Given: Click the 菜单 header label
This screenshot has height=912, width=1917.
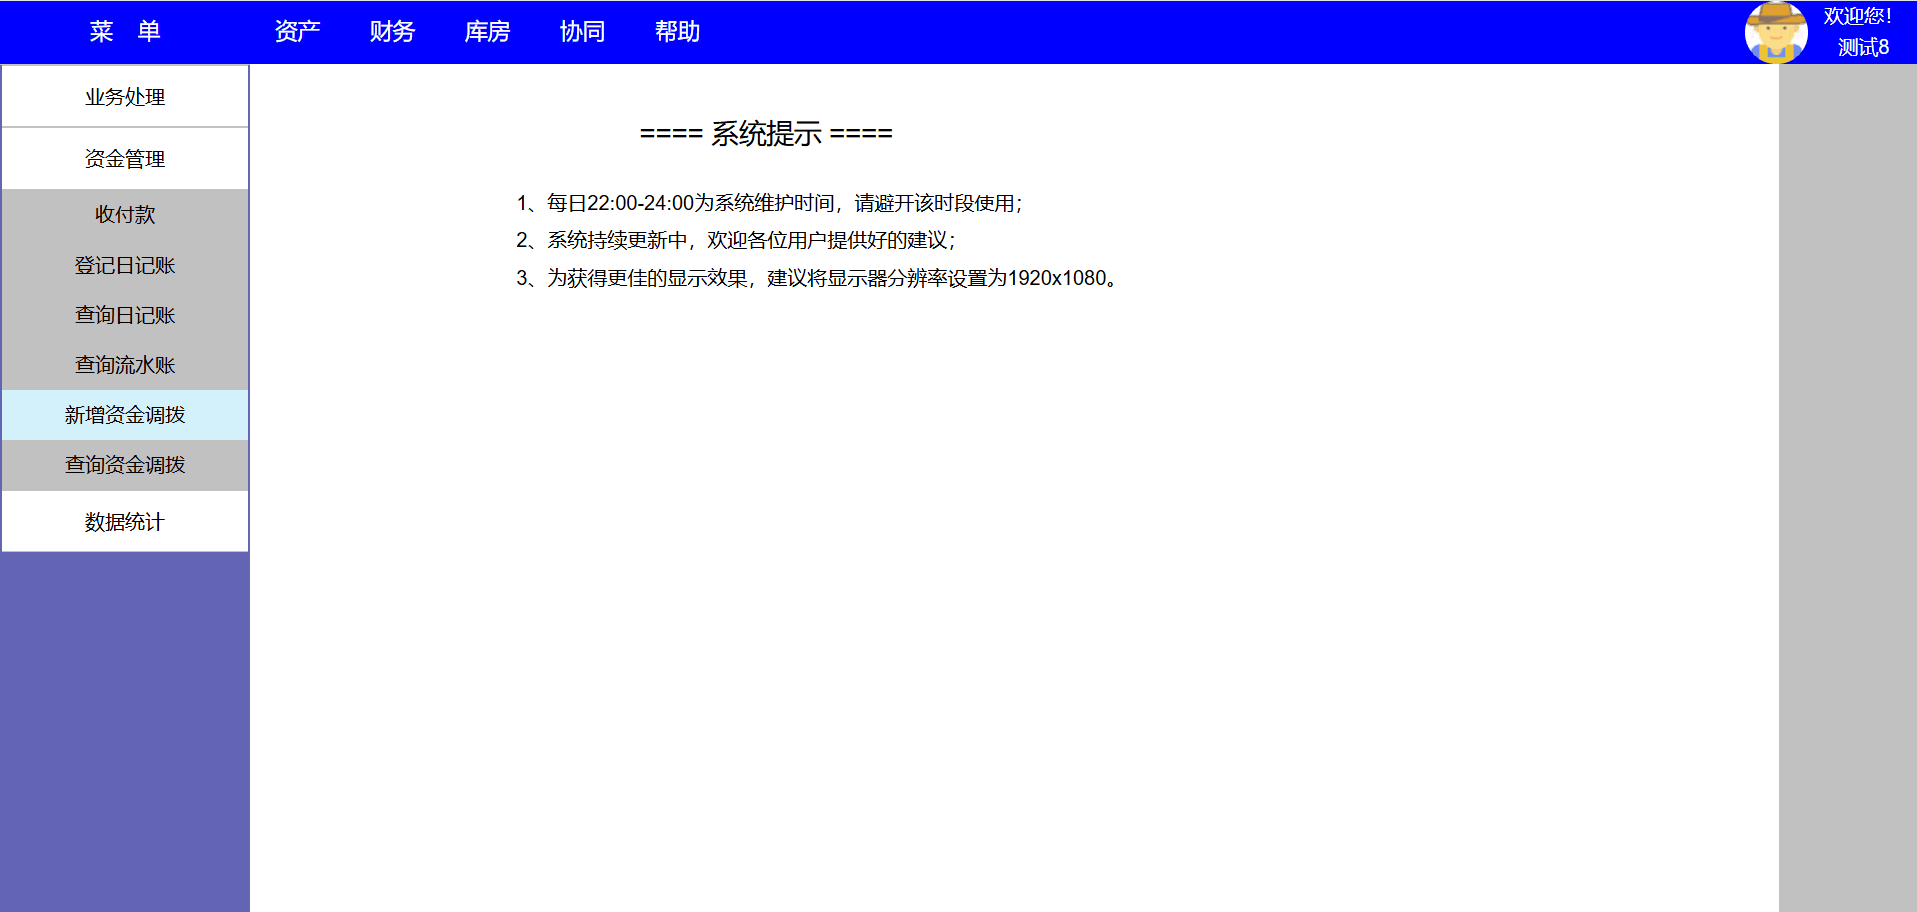Looking at the screenshot, I should 125,32.
